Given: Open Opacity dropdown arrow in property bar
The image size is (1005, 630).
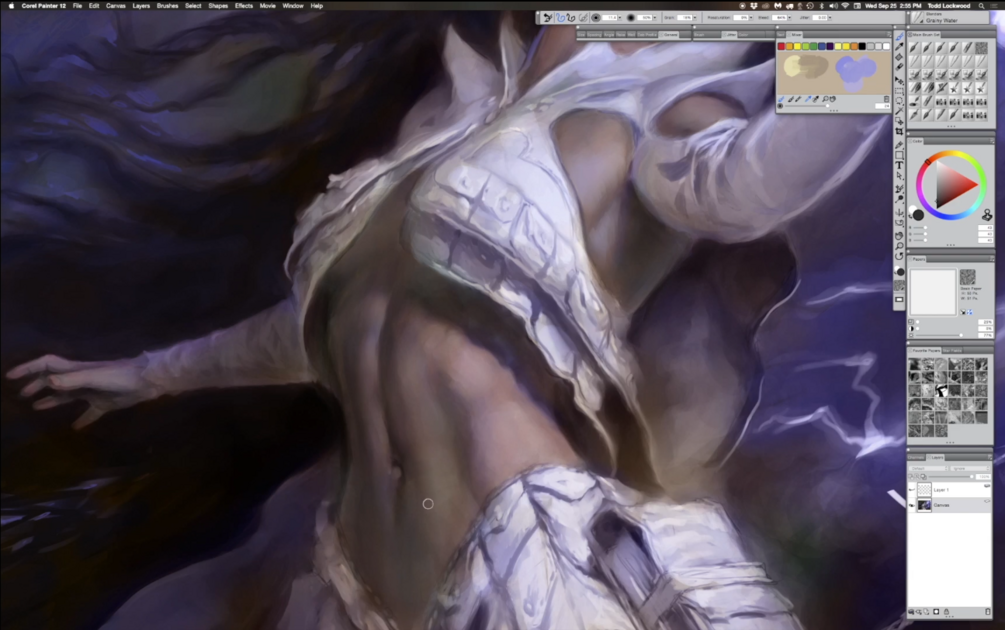Looking at the screenshot, I should tap(654, 18).
